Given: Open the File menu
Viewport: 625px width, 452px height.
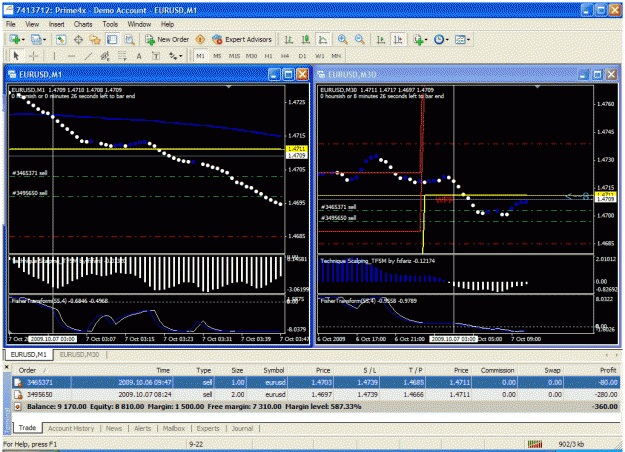Looking at the screenshot, I should 11,24.
